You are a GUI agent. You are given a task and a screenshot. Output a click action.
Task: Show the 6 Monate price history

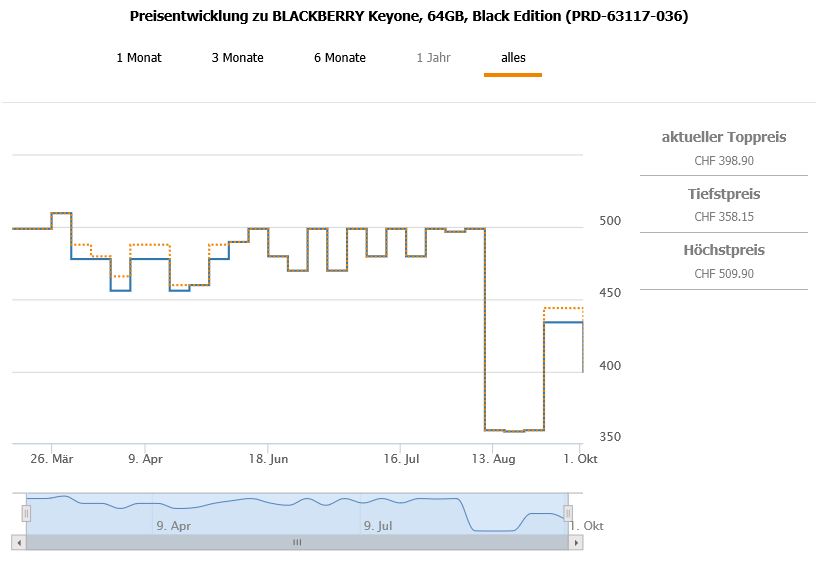(339, 58)
